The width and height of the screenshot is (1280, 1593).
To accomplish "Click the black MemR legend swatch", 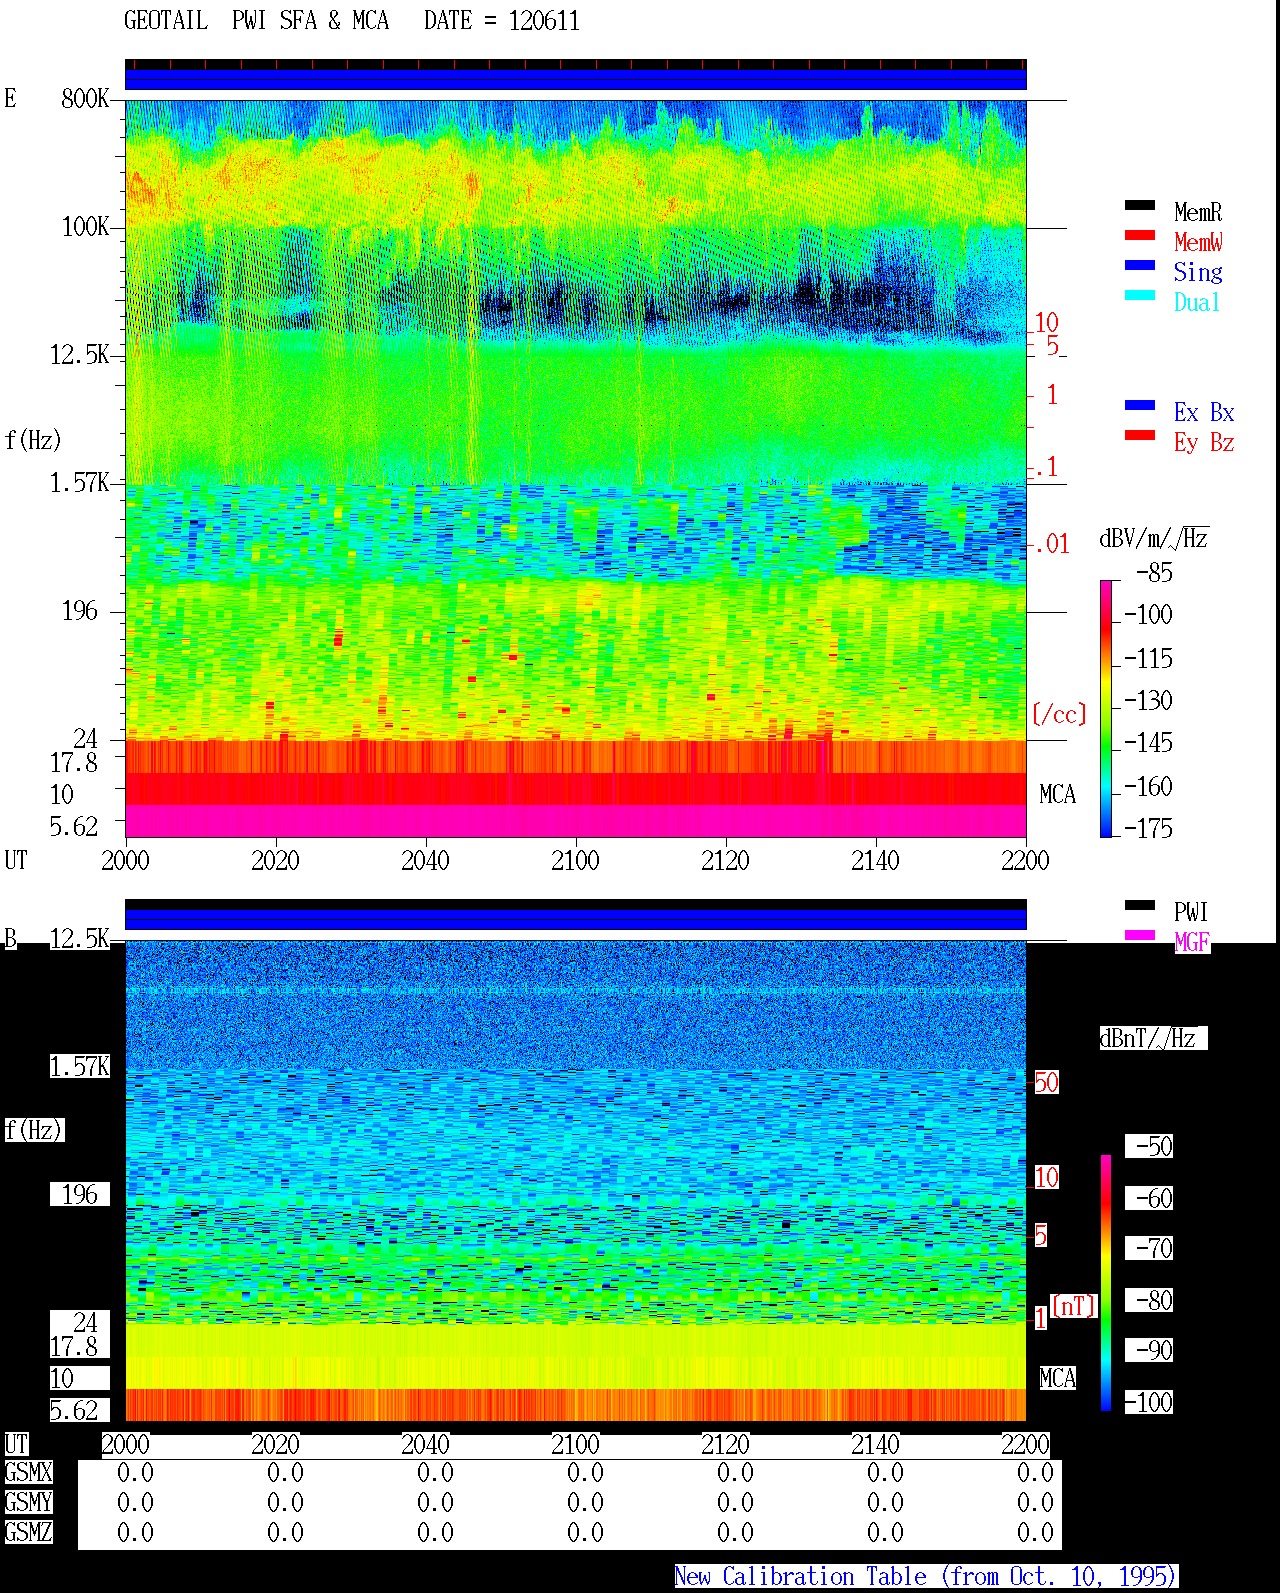I will coord(1139,206).
